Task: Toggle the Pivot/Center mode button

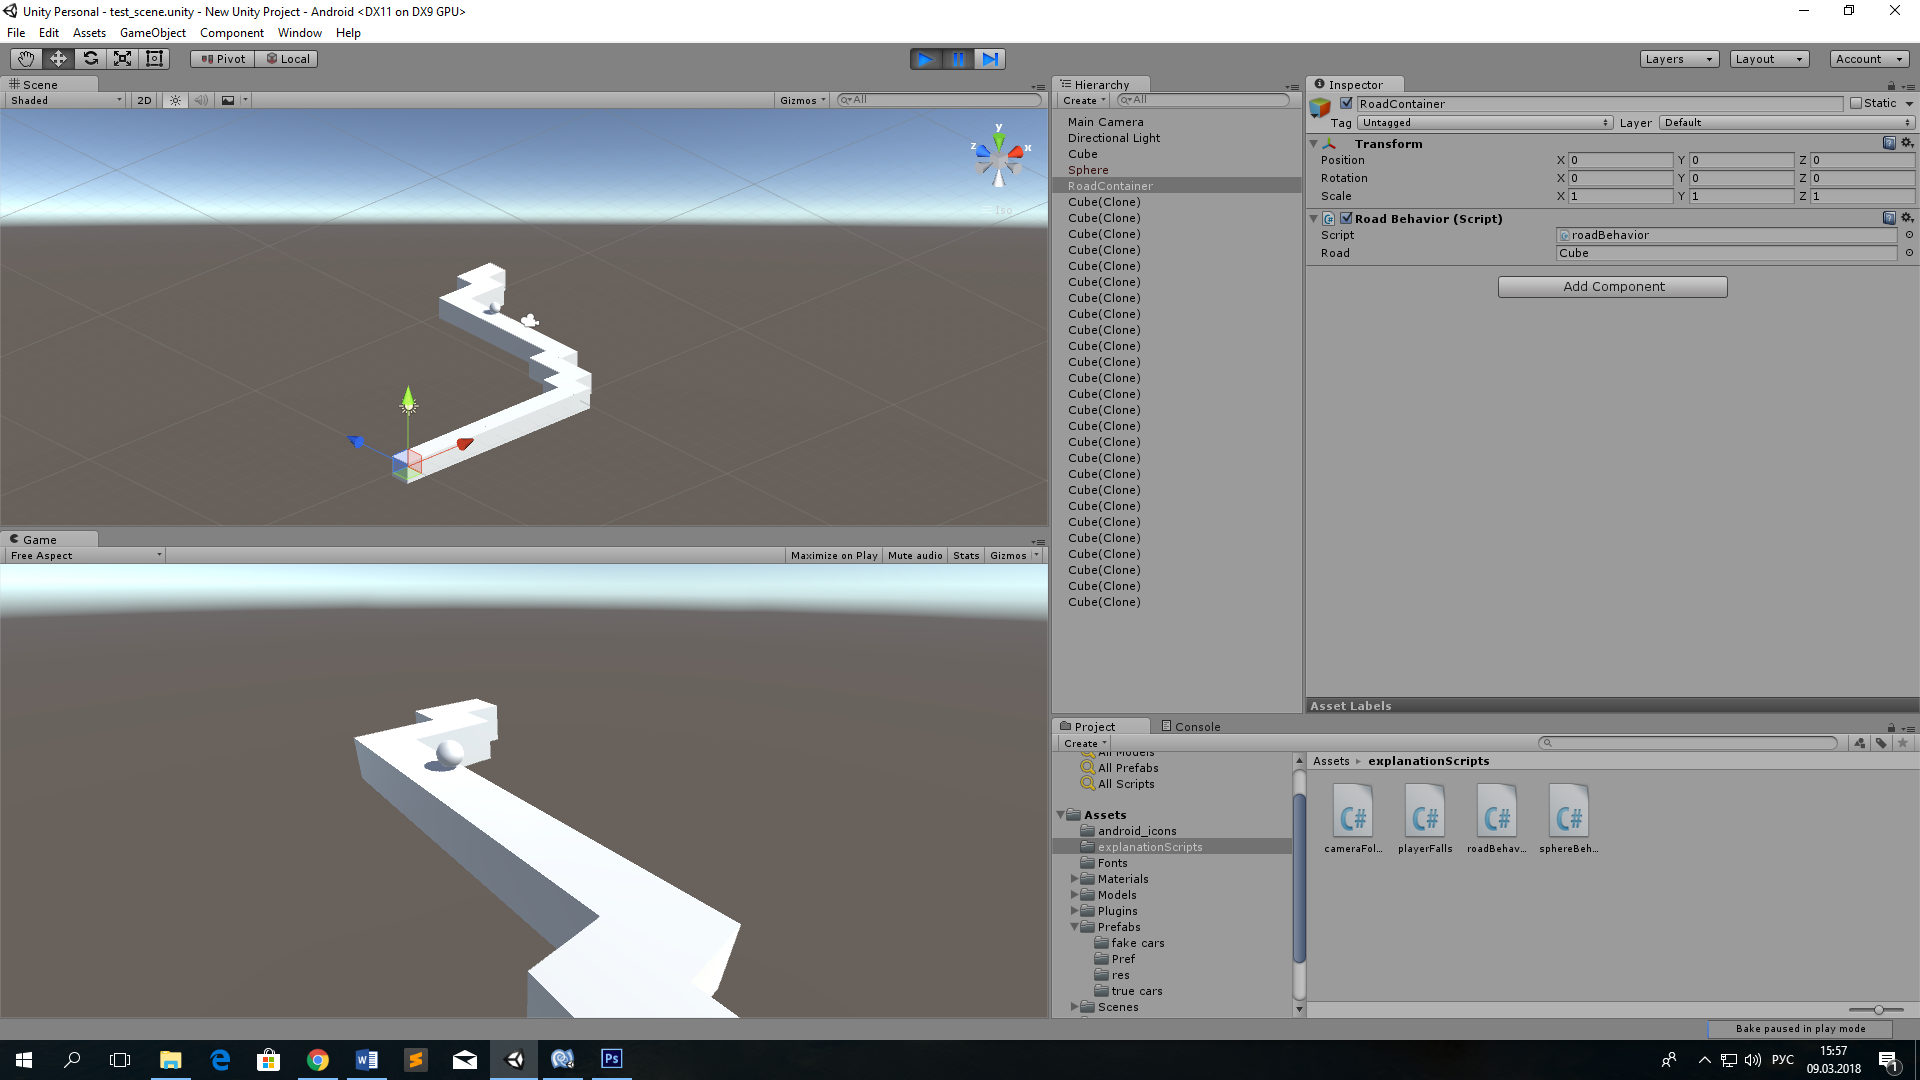Action: click(220, 58)
